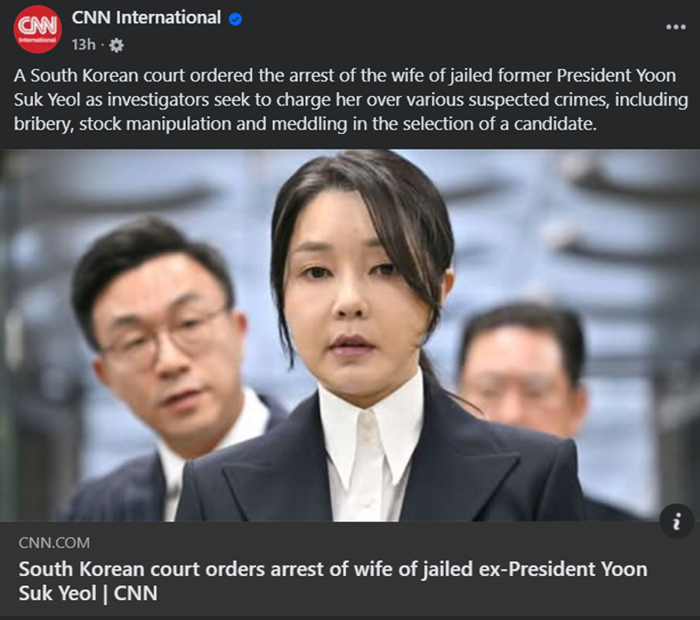Click the post caption text
This screenshot has width=700, height=620.
pyautogui.click(x=350, y=100)
